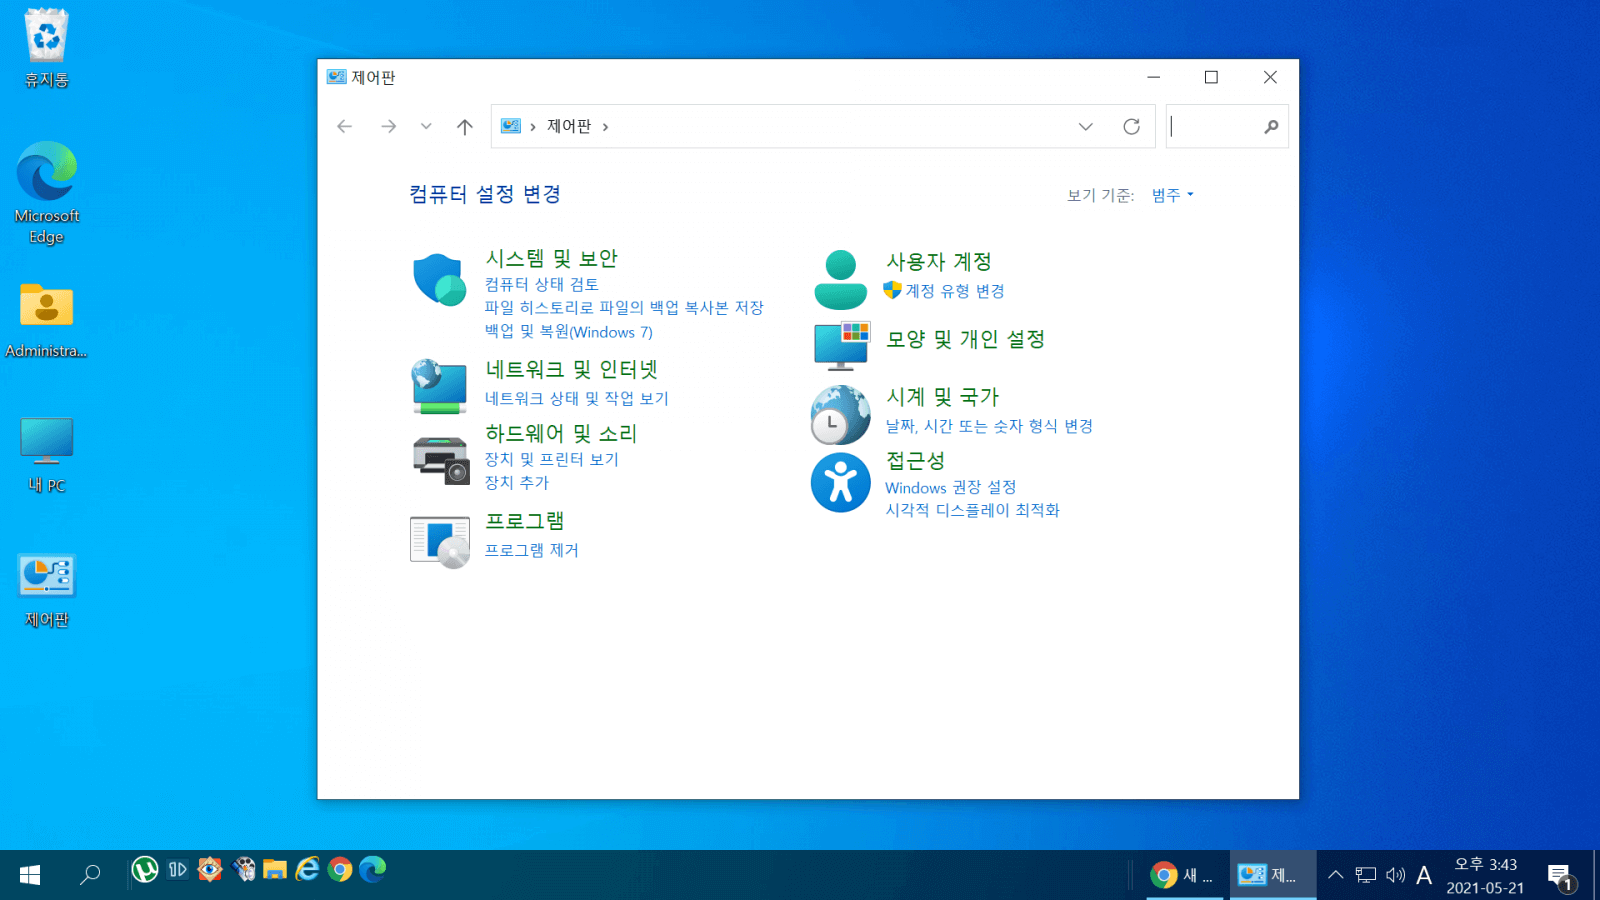This screenshot has height=900, width=1600.
Task: Open Ease of Access icon
Action: 840,483
